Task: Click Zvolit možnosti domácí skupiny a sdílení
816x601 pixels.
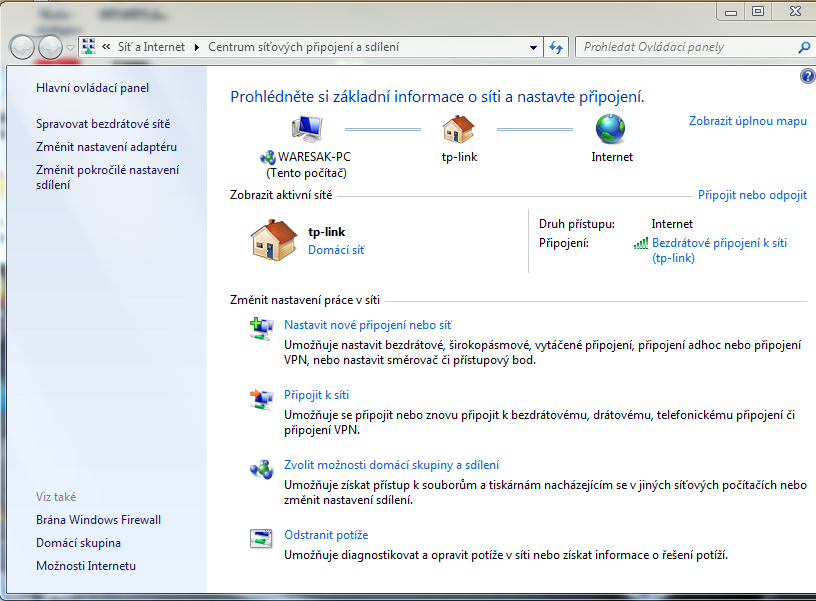Action: [x=391, y=465]
